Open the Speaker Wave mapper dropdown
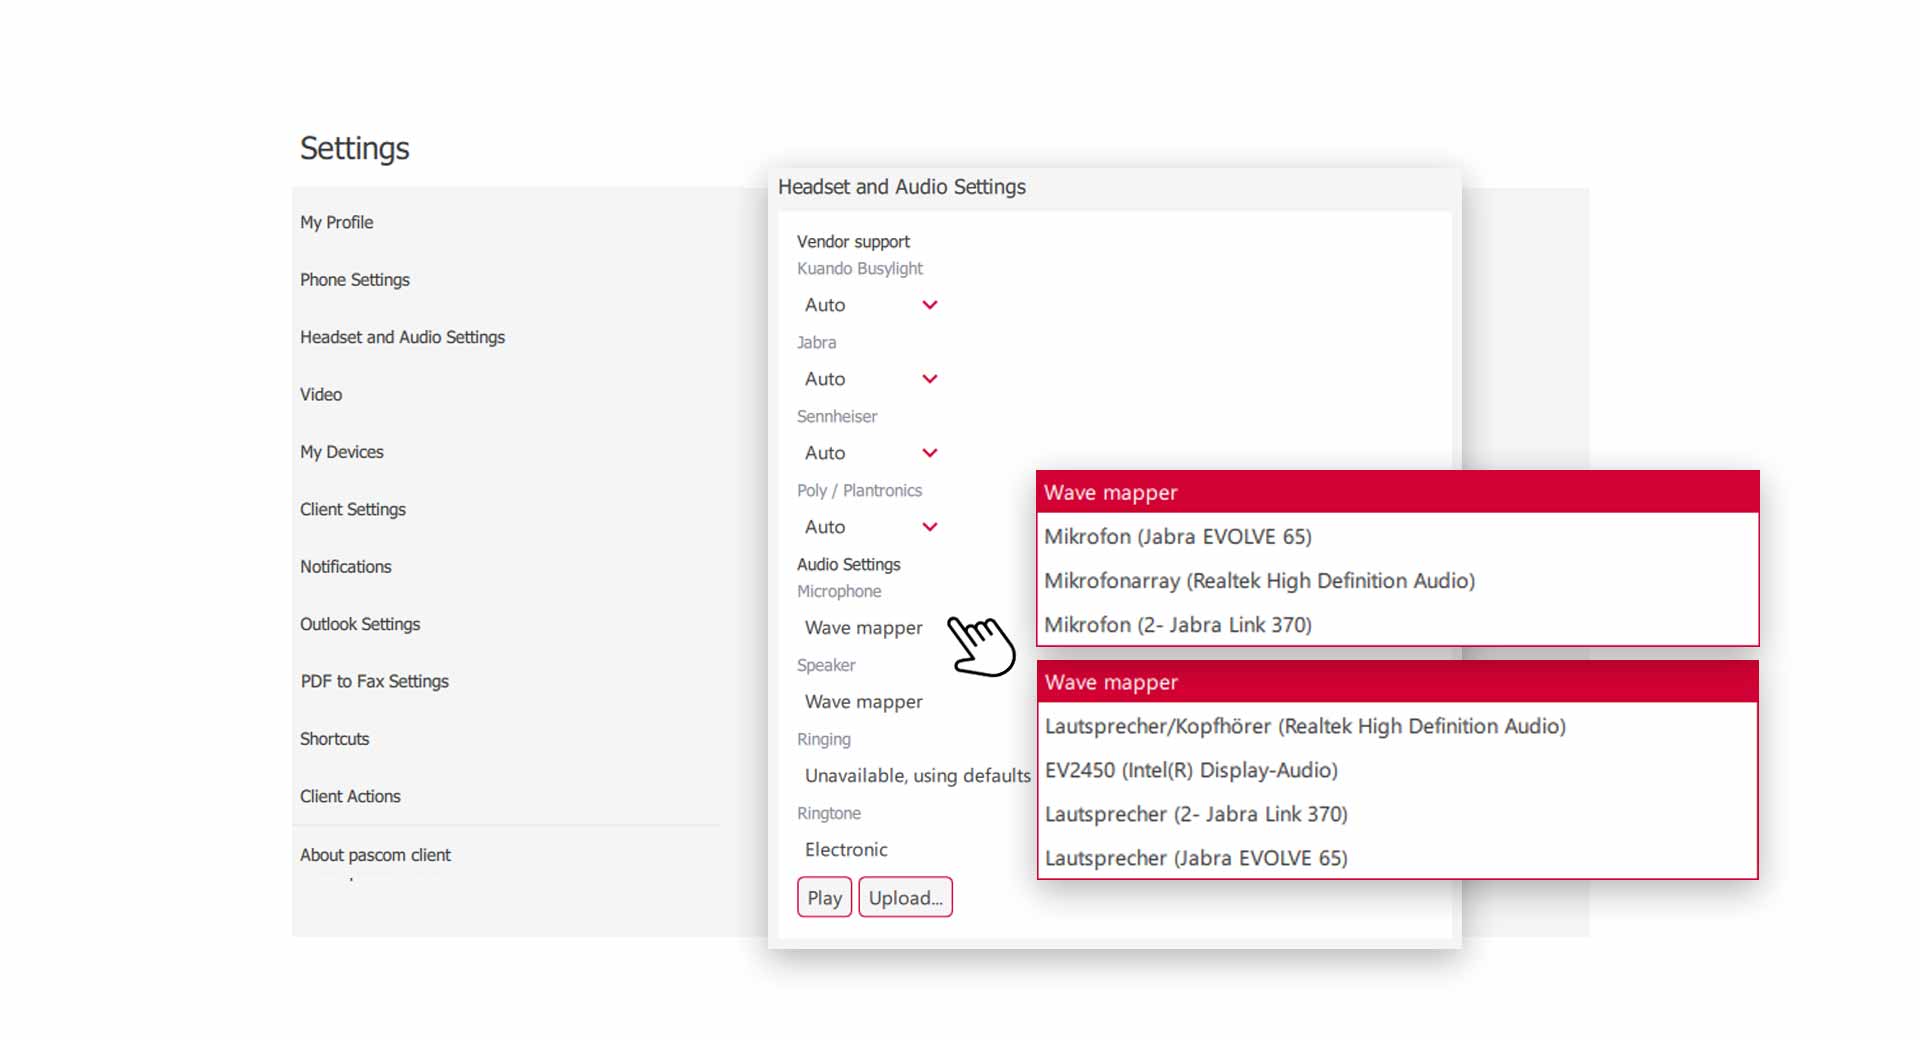Screen dimensions: 1920x1040 coord(864,702)
